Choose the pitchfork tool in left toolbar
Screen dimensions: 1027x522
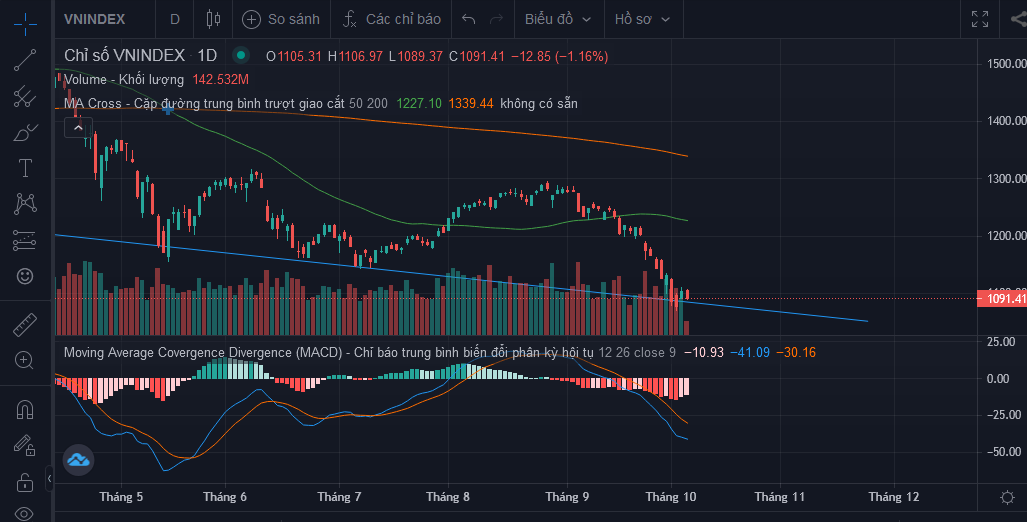point(25,97)
